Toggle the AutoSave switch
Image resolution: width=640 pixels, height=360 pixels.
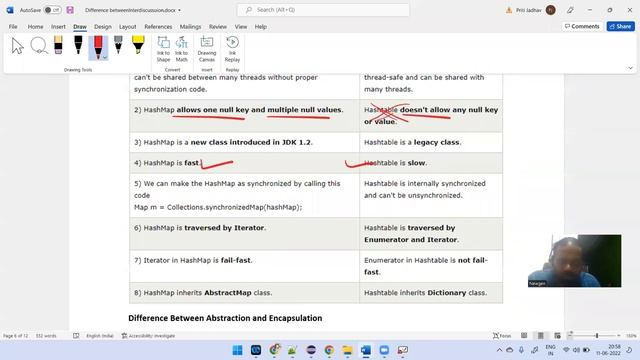52,10
